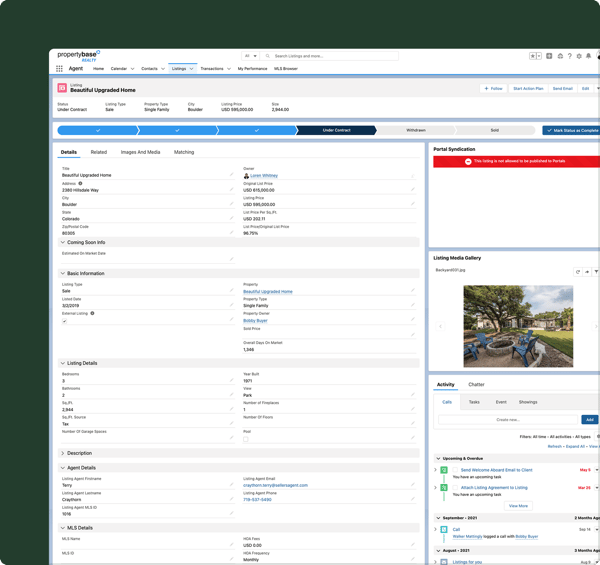
Task: Click the Search Listings input field
Action: click(329, 56)
